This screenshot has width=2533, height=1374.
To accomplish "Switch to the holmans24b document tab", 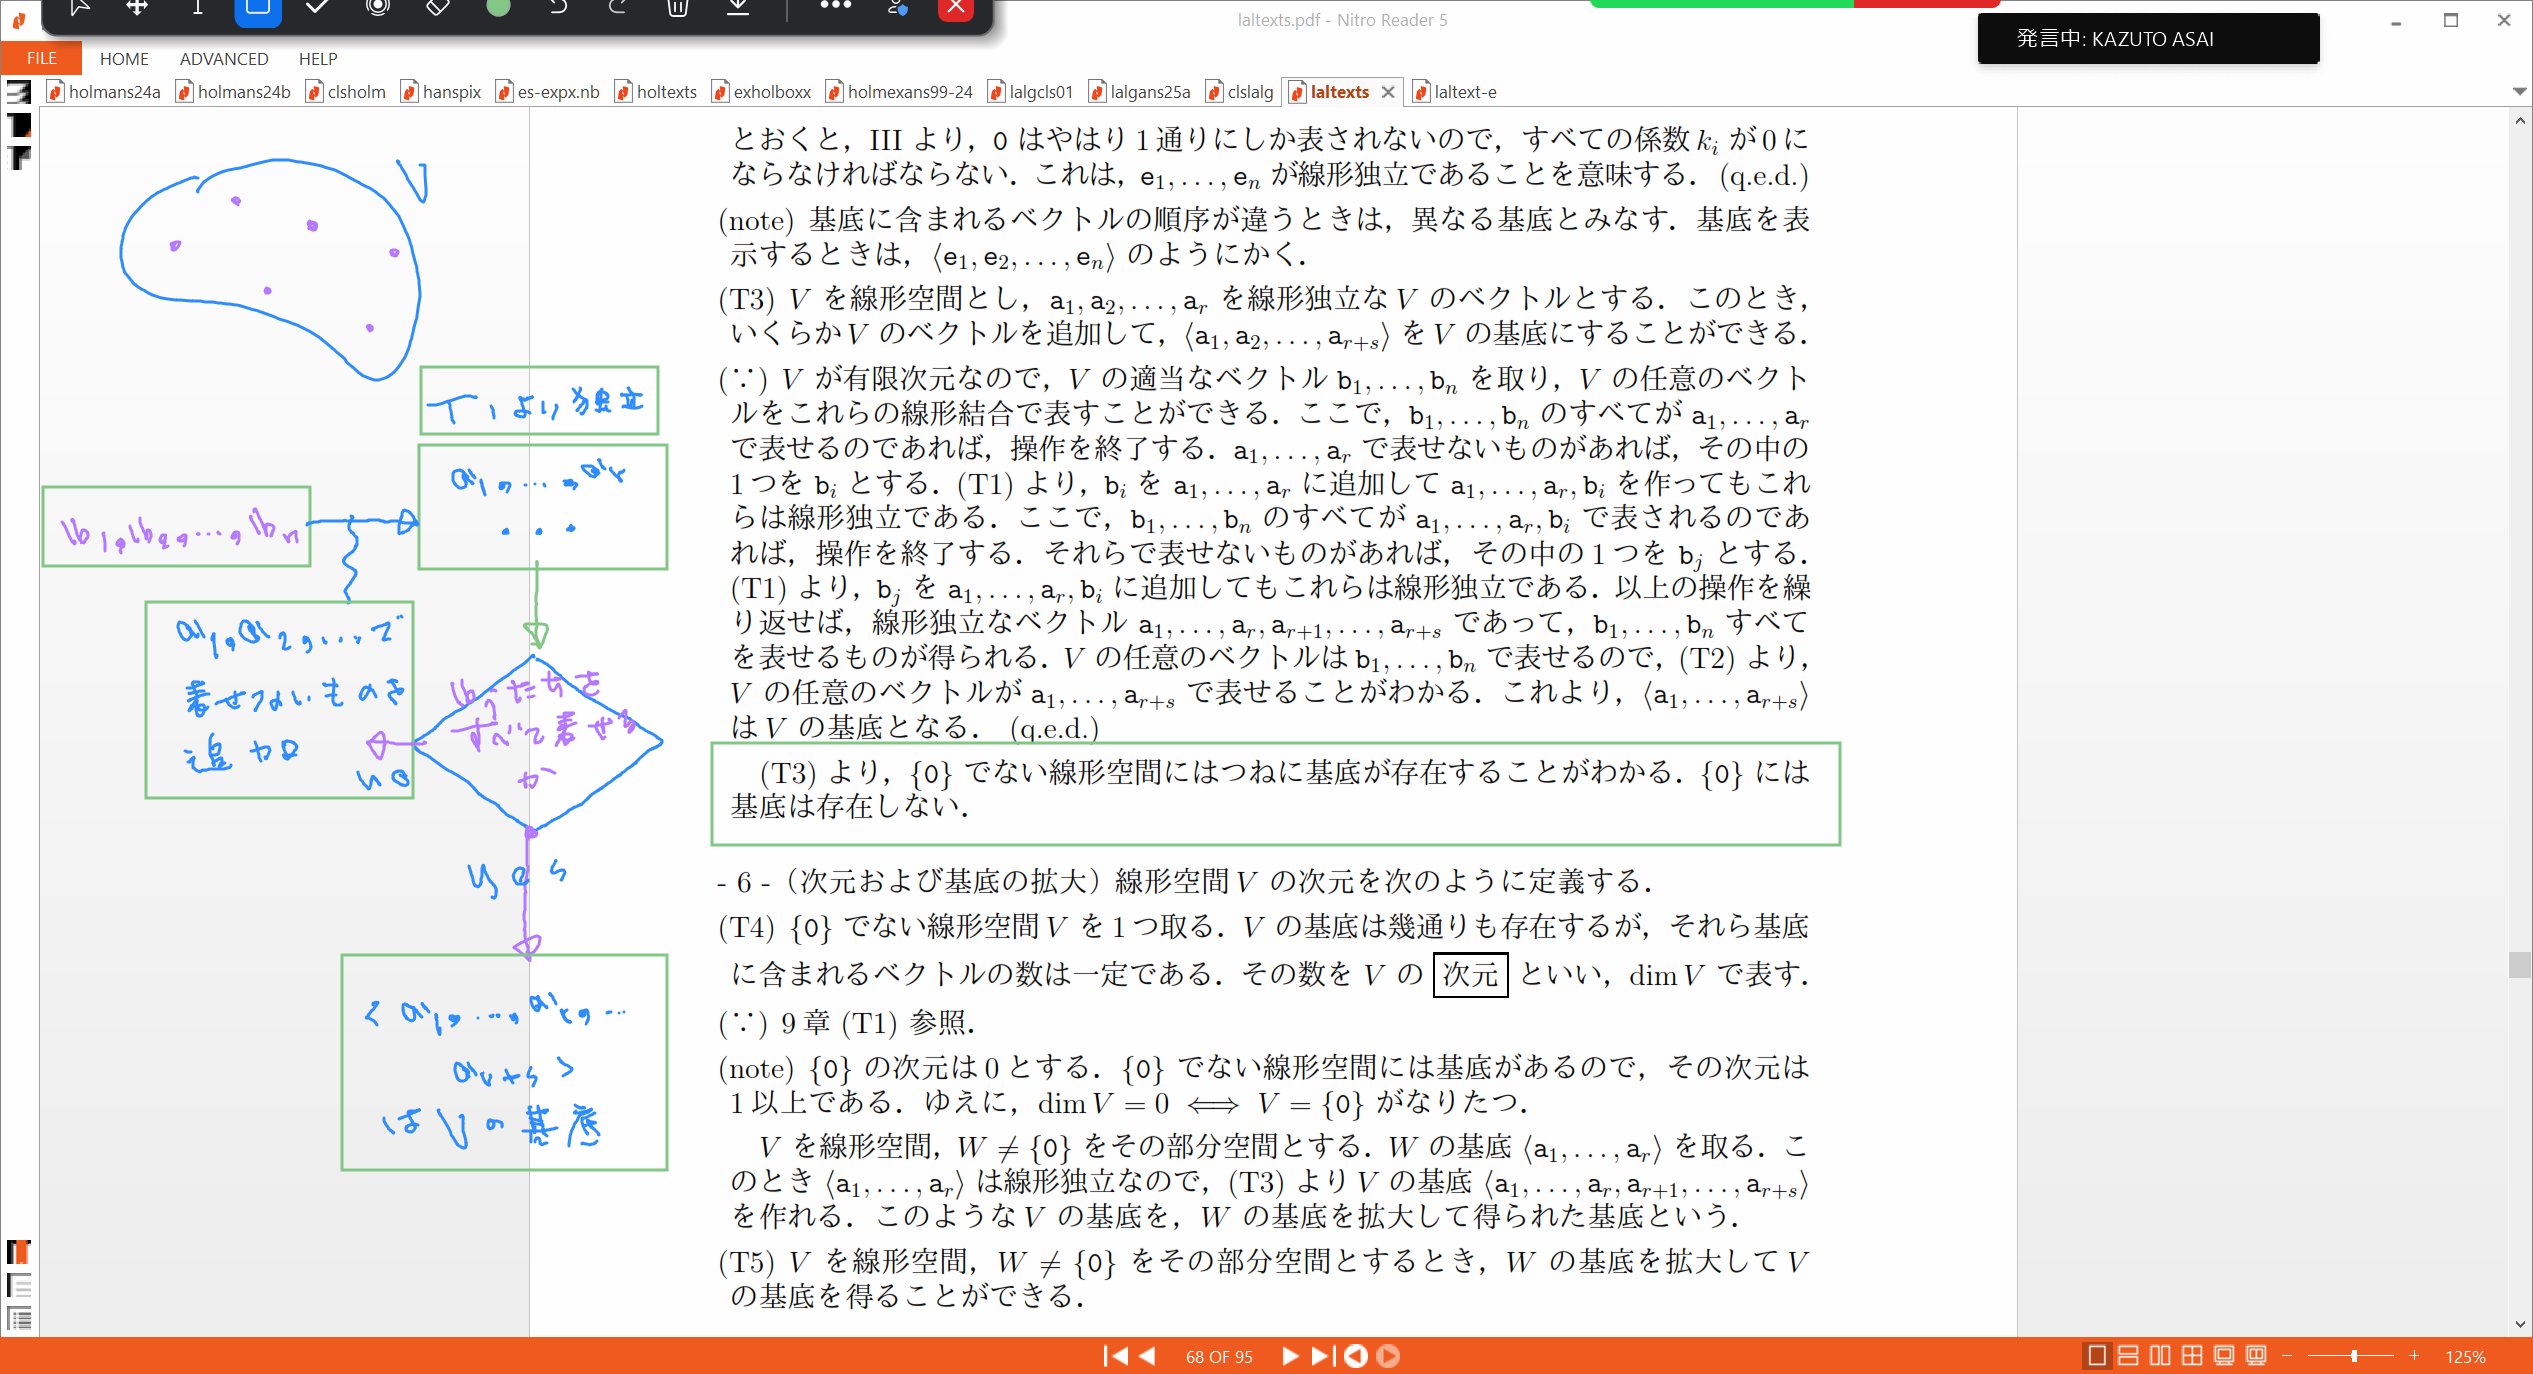I will pyautogui.click(x=234, y=92).
